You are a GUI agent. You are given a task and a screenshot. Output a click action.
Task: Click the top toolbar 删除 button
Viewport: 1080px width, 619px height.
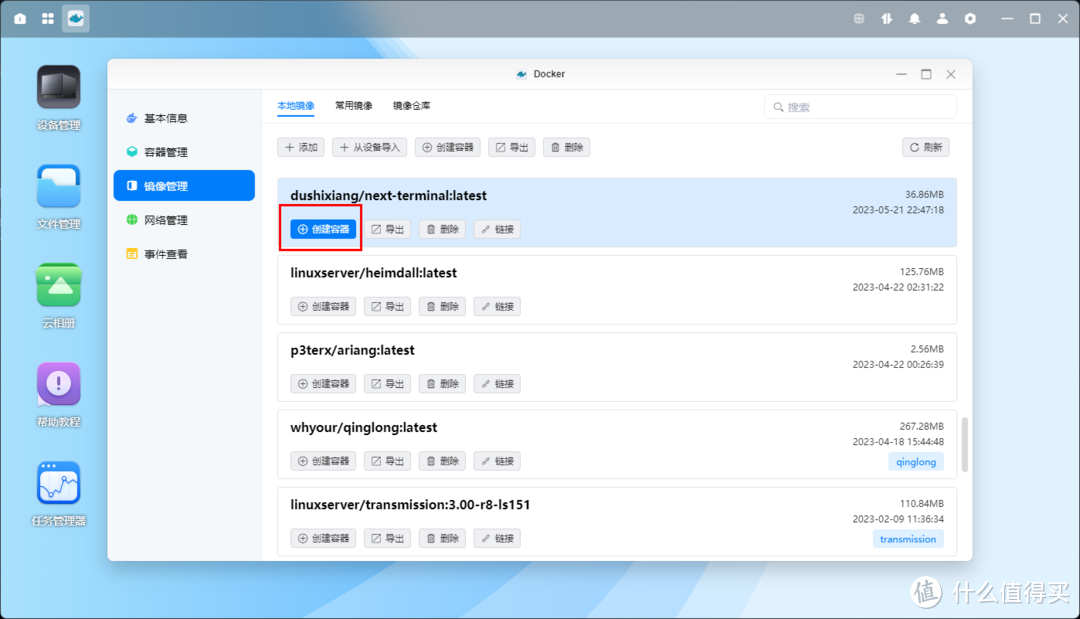coord(566,147)
